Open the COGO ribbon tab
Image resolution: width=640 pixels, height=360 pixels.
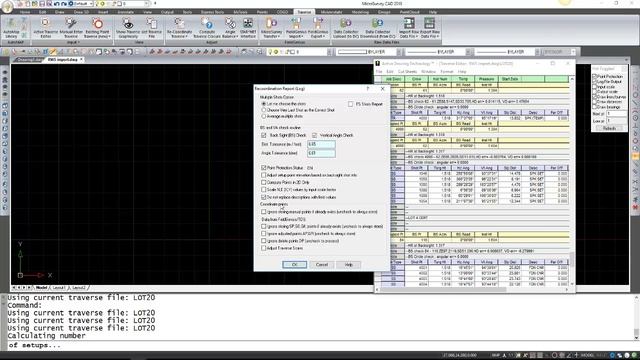[282, 12]
